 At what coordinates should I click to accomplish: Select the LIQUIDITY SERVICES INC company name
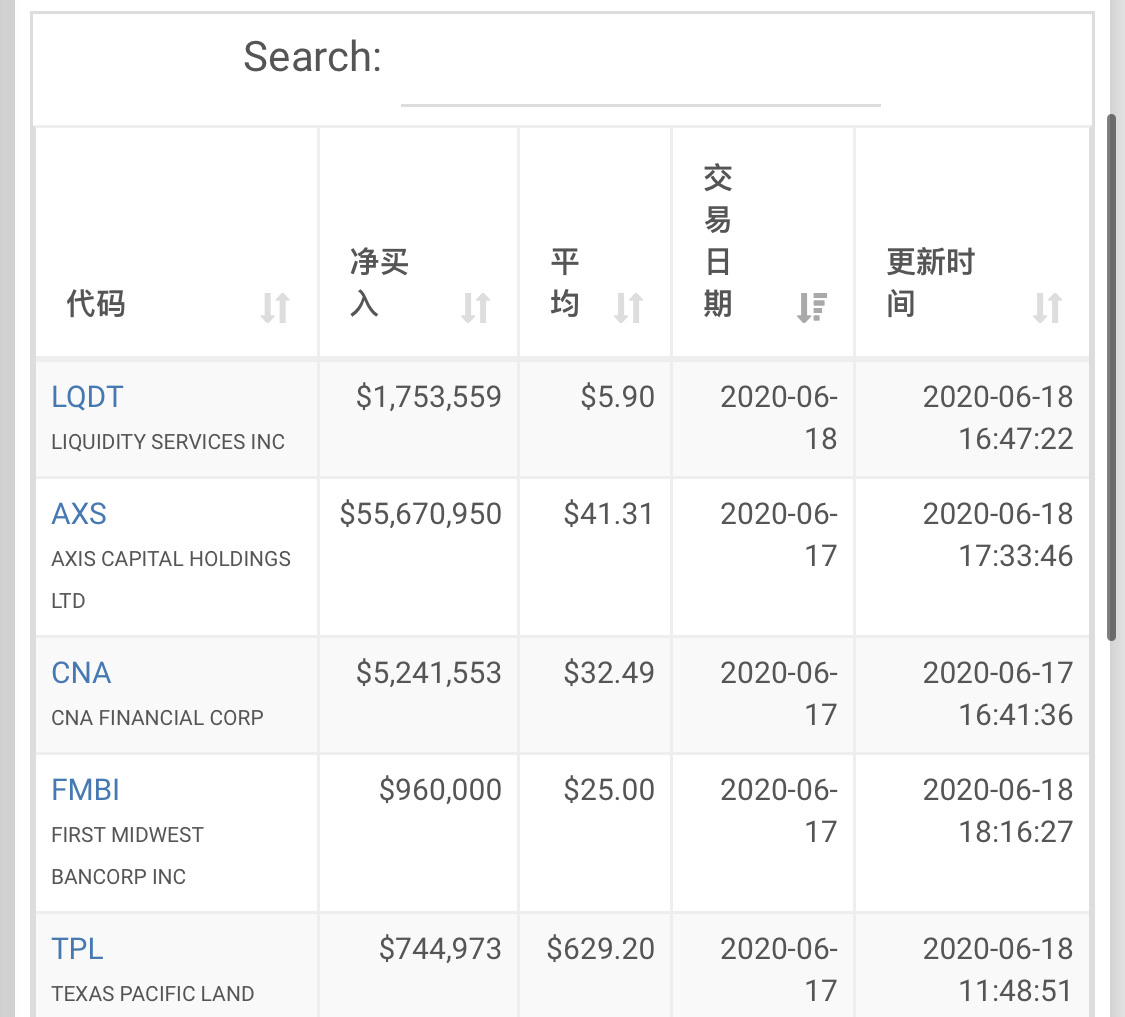tap(168, 442)
